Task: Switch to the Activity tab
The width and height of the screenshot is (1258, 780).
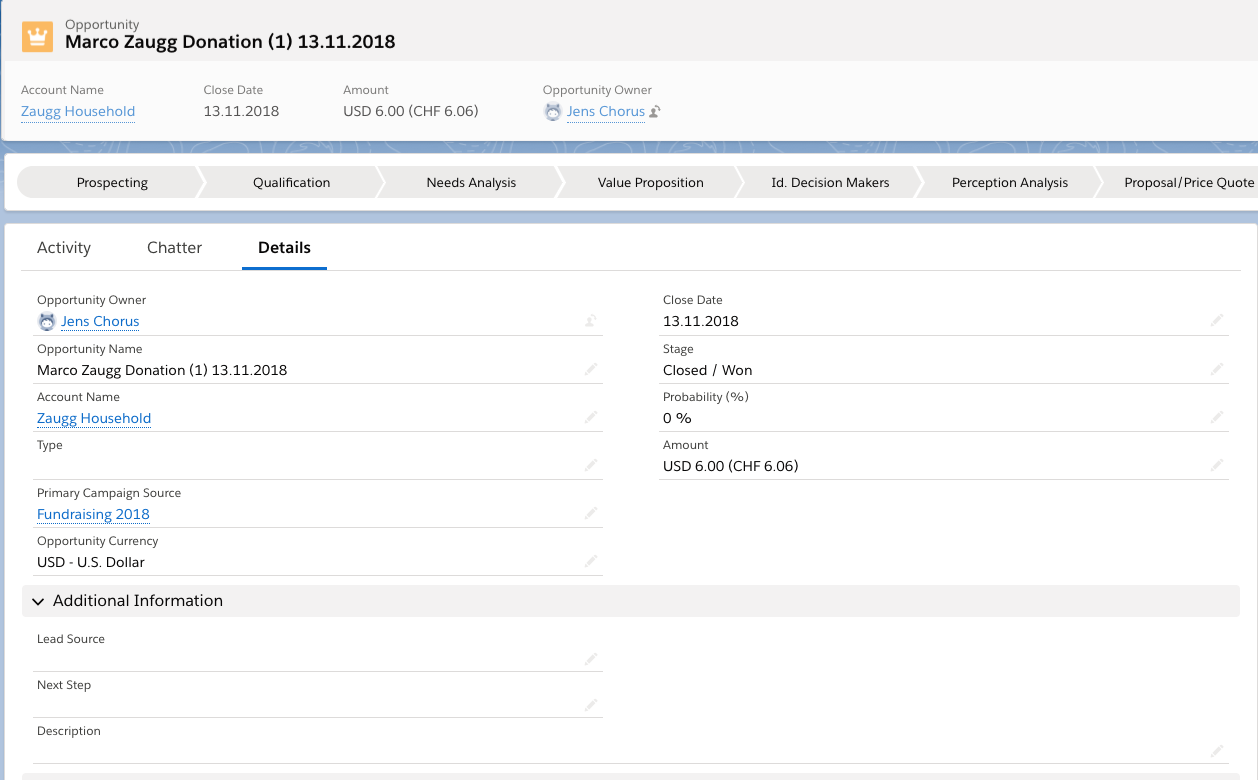Action: point(64,248)
